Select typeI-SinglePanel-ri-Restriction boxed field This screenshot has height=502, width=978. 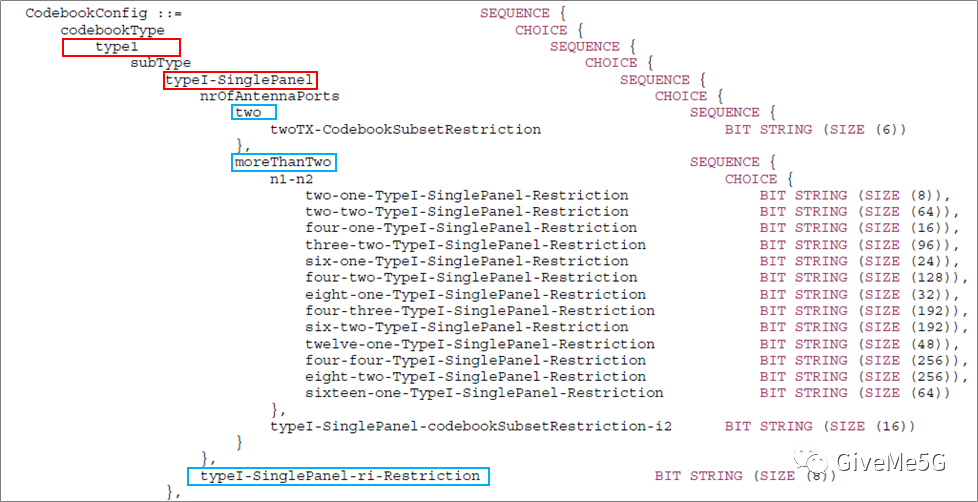[x=339, y=476]
